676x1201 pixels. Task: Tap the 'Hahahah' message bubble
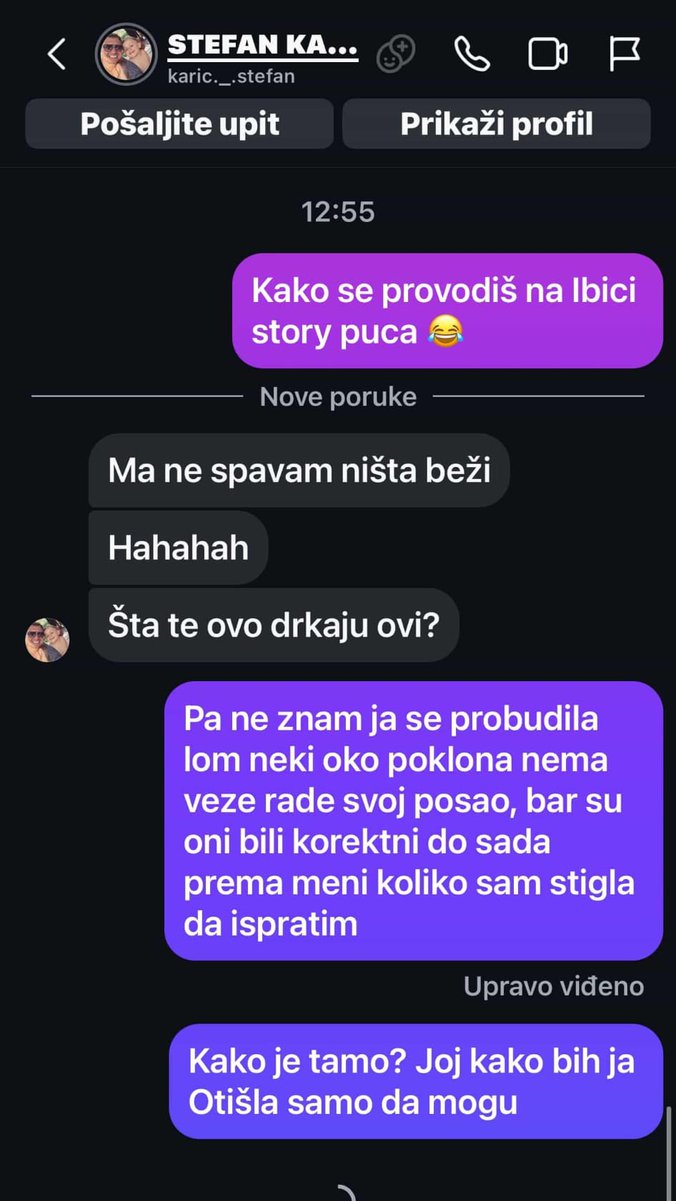pos(178,548)
